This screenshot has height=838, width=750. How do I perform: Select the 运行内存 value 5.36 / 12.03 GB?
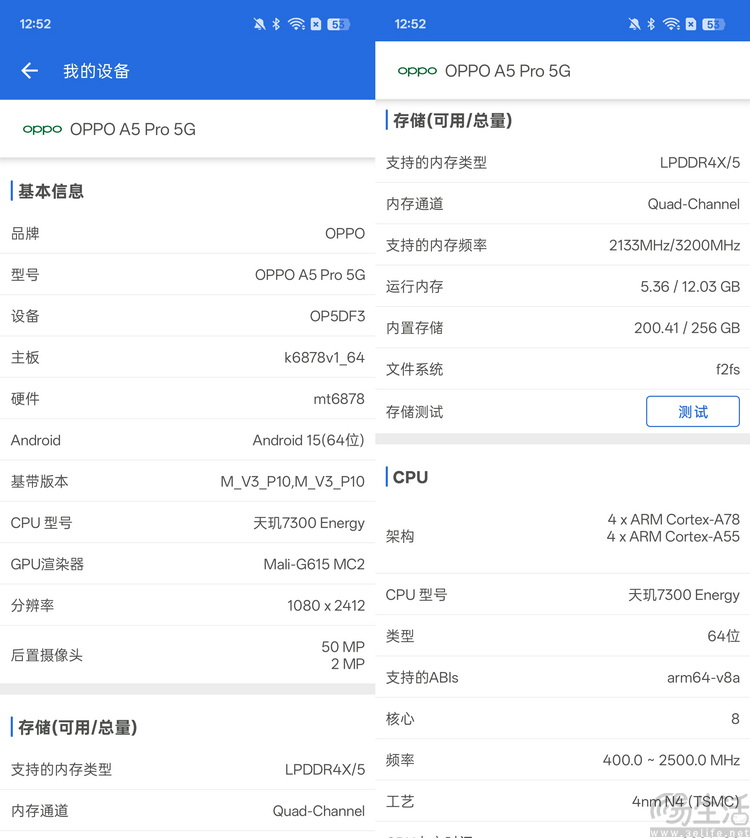(x=690, y=287)
